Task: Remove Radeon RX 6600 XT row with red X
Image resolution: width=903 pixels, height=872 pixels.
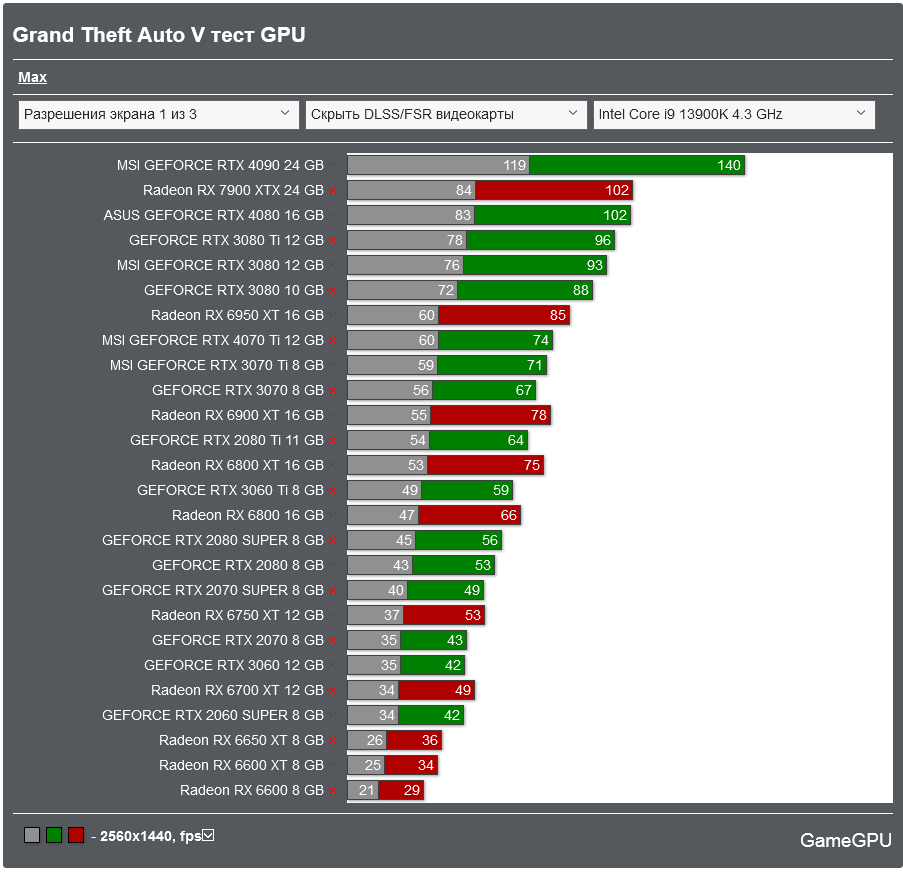Action: 333,765
